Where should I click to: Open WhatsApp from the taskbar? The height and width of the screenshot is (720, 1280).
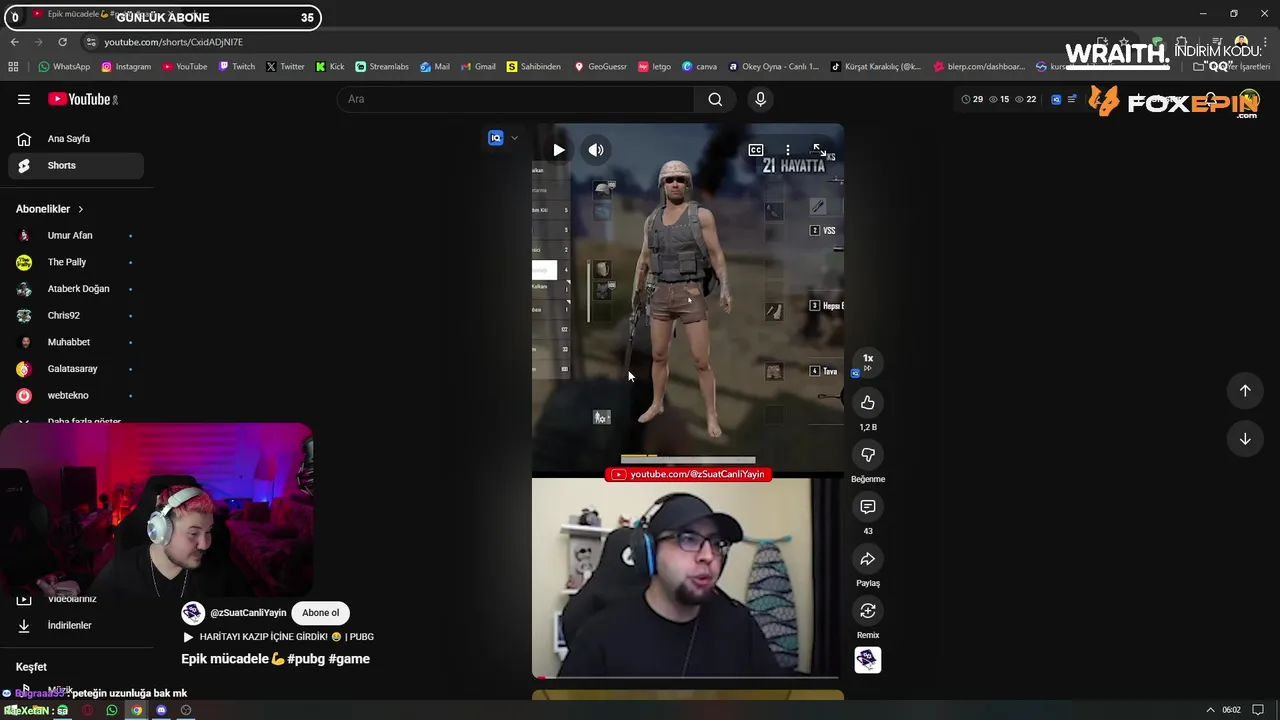pos(111,710)
